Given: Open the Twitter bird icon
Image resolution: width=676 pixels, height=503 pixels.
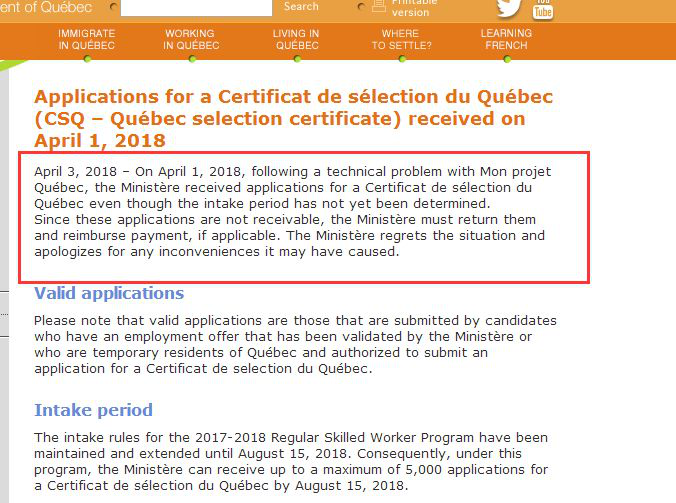Looking at the screenshot, I should point(508,8).
